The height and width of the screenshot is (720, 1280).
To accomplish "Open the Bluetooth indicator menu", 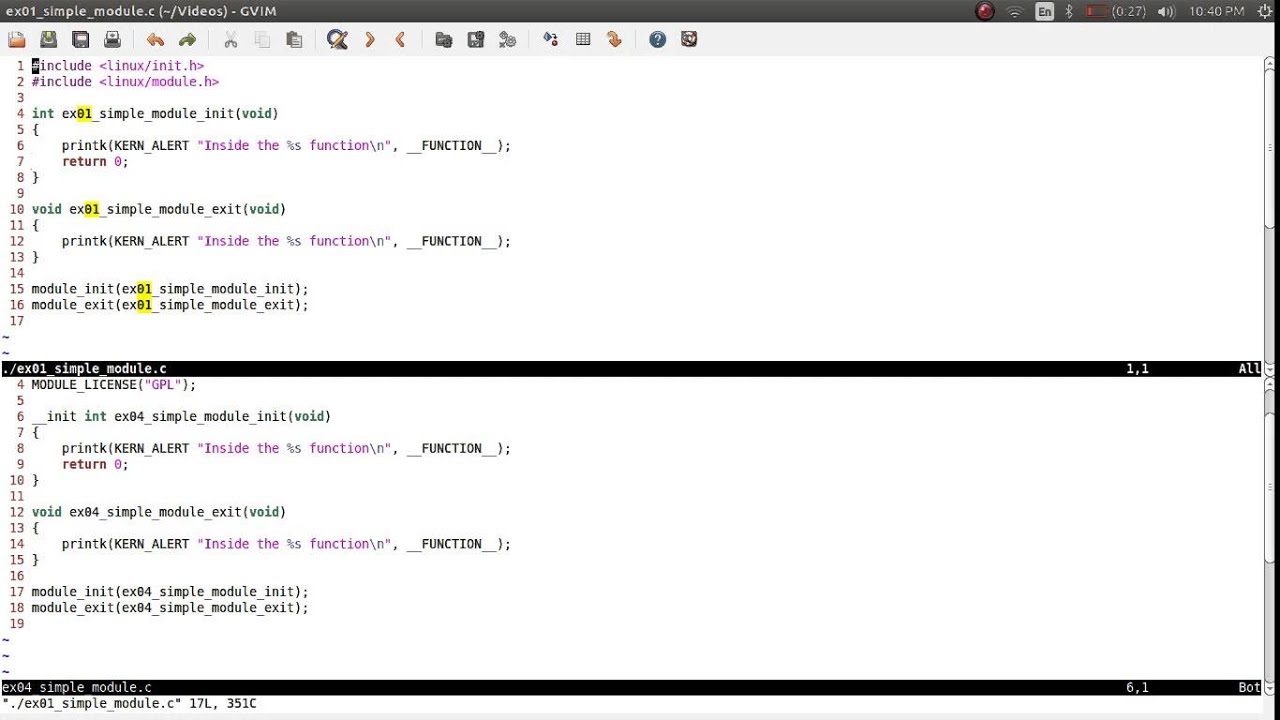I will click(x=1069, y=11).
